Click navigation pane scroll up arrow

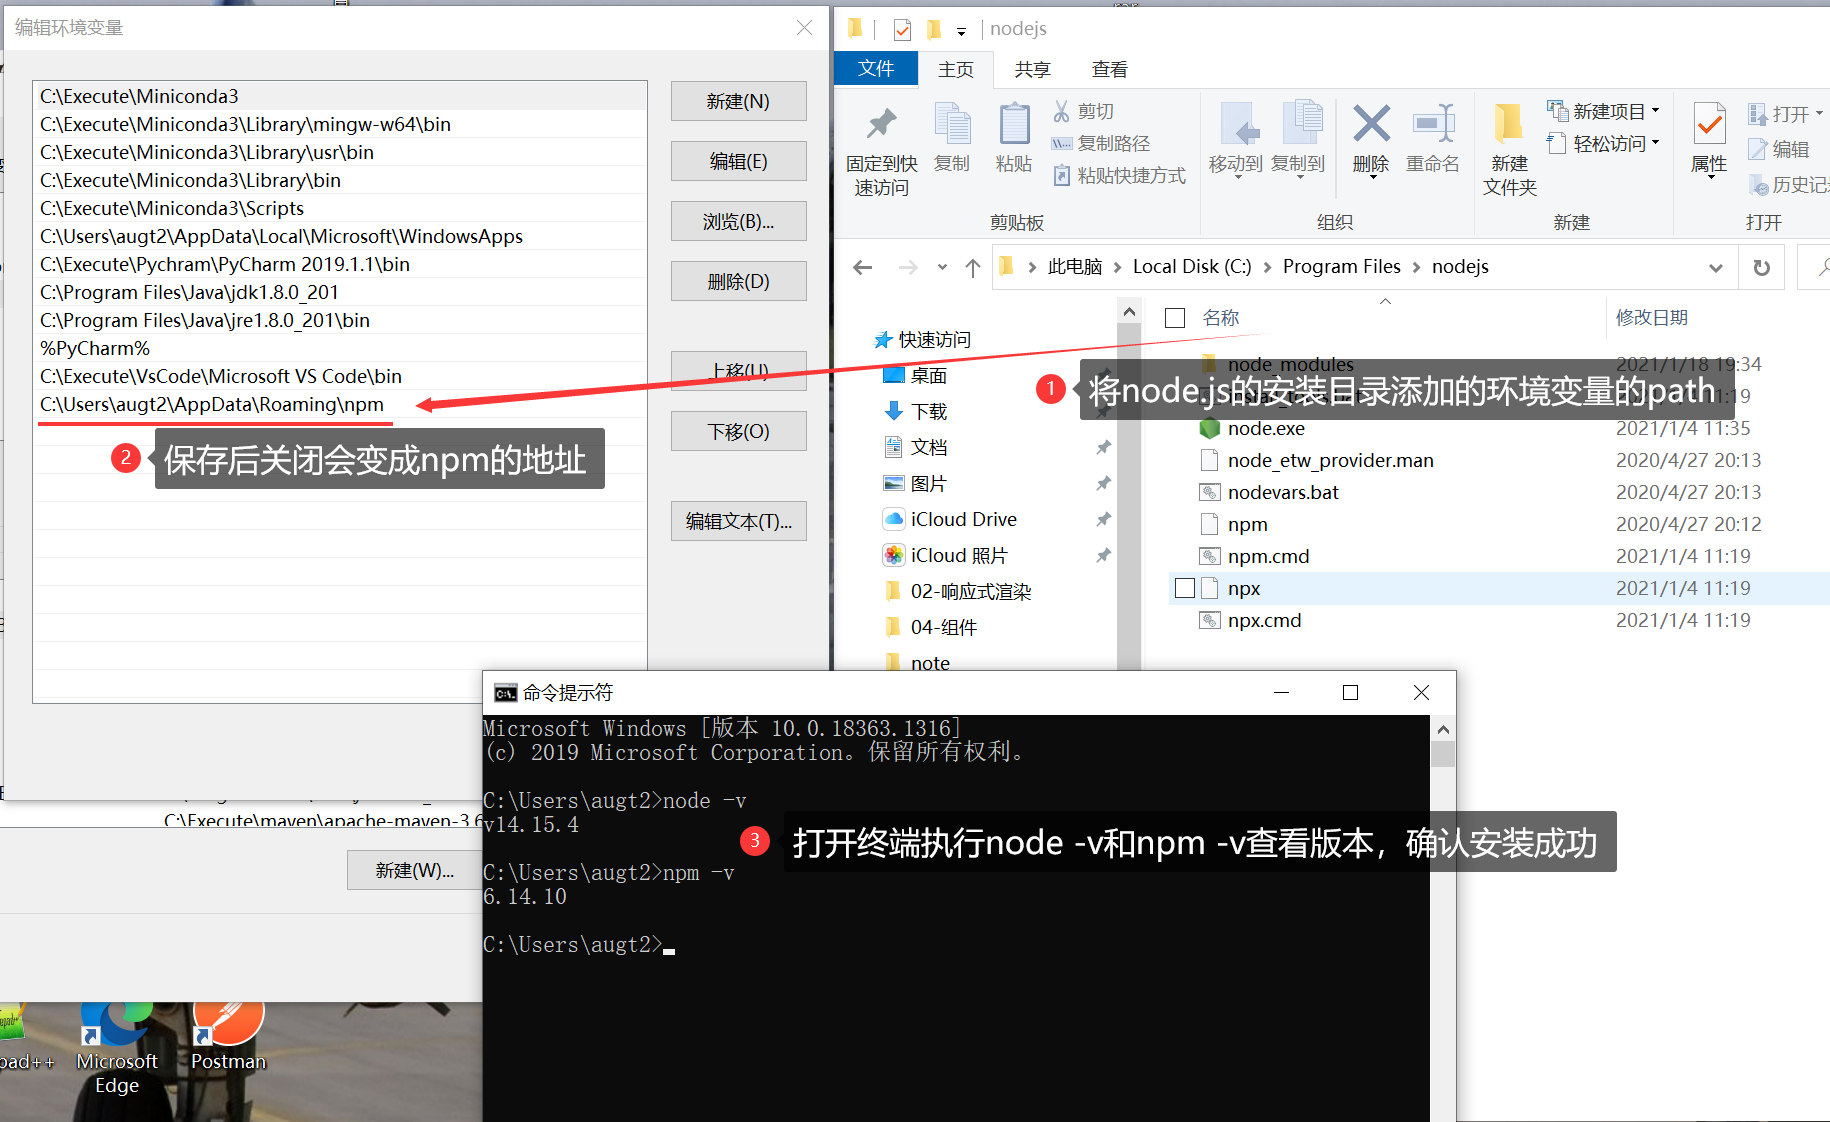[1129, 312]
